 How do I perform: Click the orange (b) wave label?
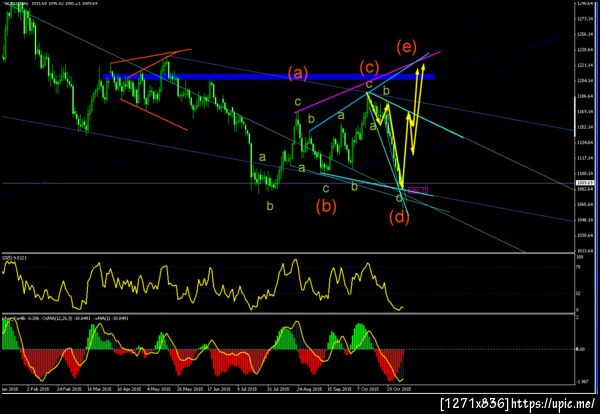click(326, 207)
